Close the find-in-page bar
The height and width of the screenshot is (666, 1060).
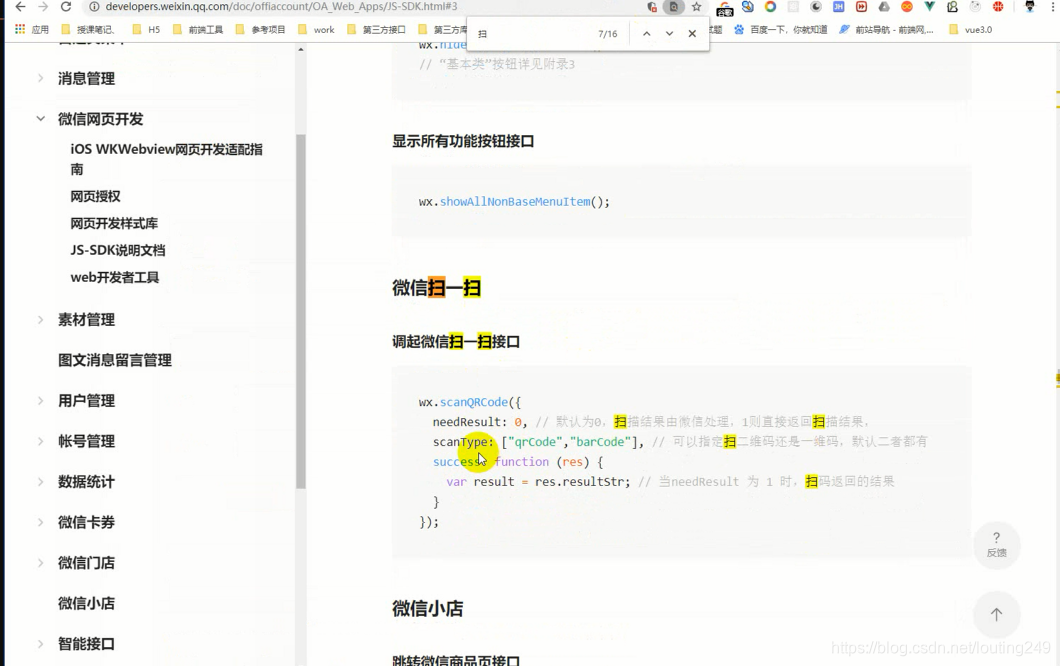pos(691,33)
